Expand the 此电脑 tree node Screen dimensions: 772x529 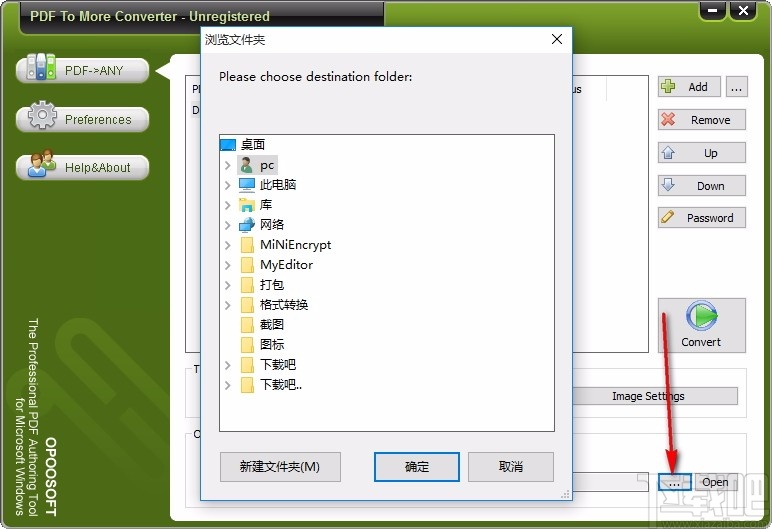tap(227, 185)
